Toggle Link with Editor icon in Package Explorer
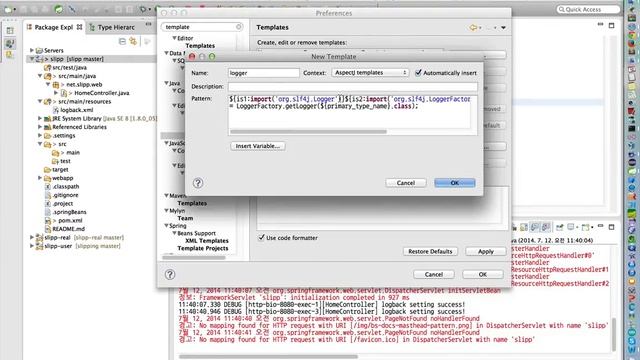The width and height of the screenshot is (640, 360). click(133, 41)
